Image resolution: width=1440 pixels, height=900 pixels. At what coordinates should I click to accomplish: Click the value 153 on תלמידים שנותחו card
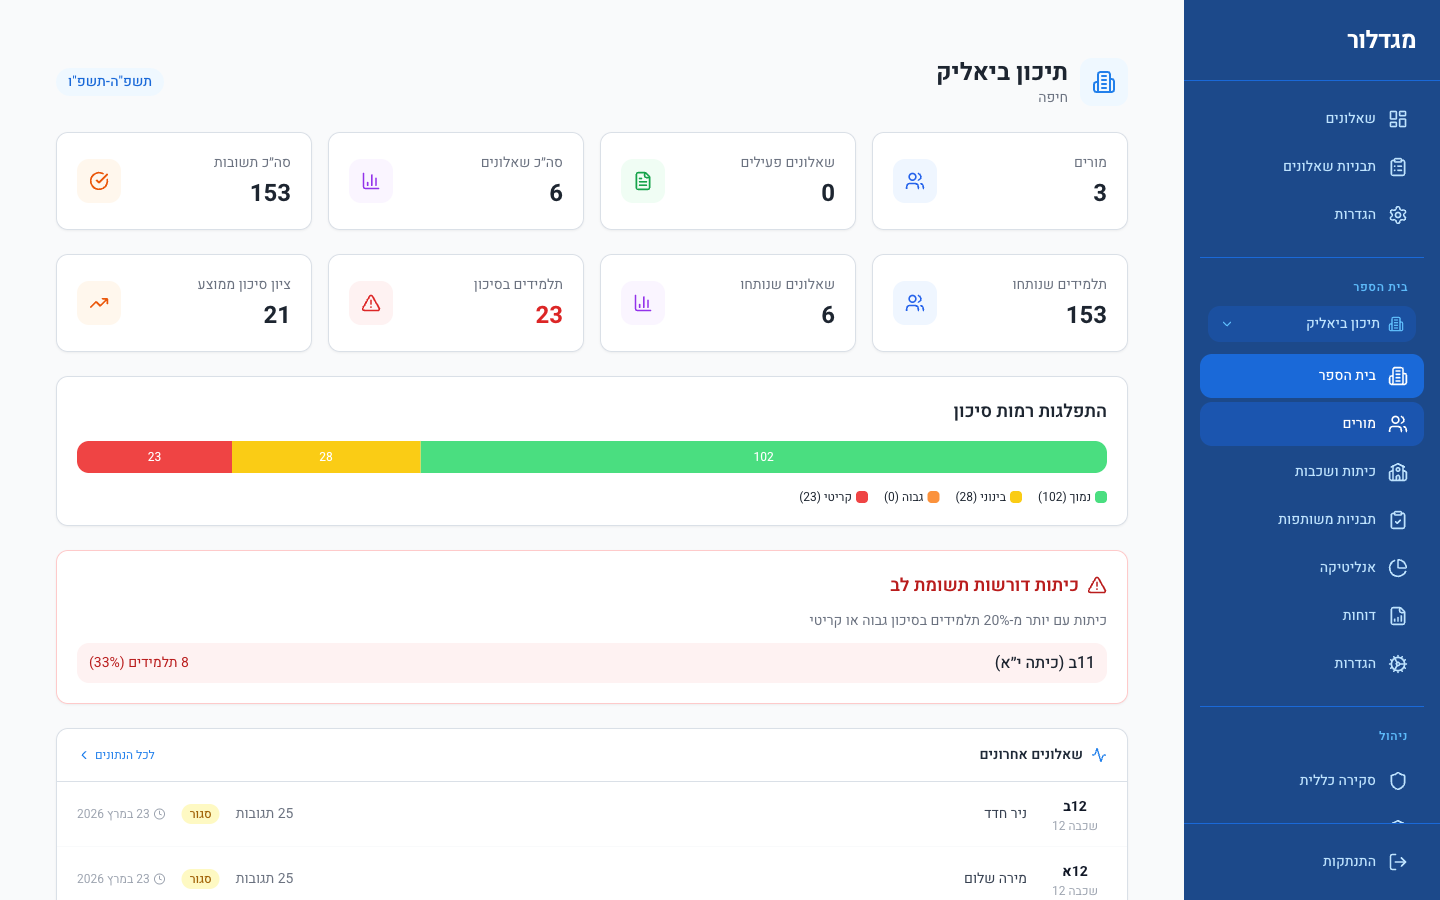(1086, 315)
